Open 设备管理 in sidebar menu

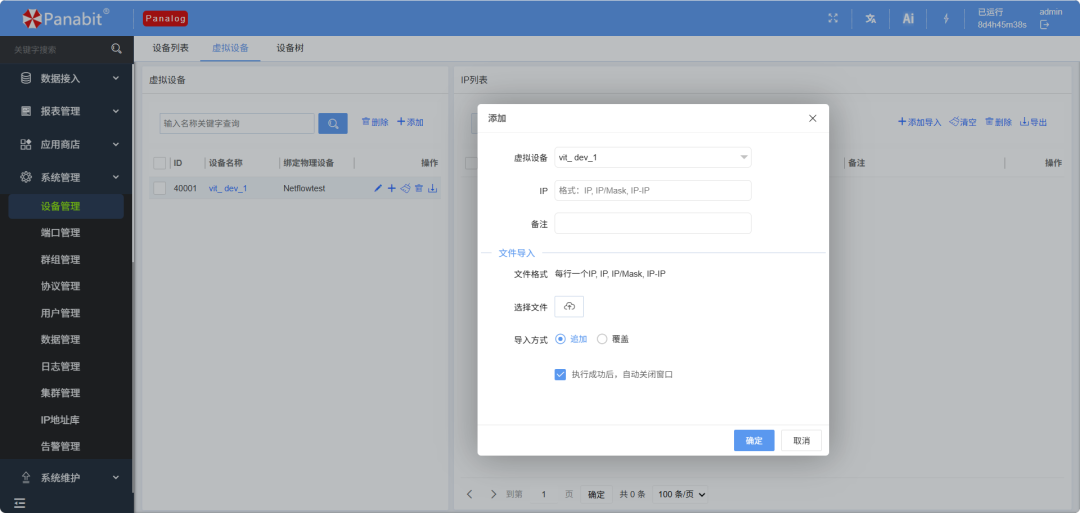[66, 207]
